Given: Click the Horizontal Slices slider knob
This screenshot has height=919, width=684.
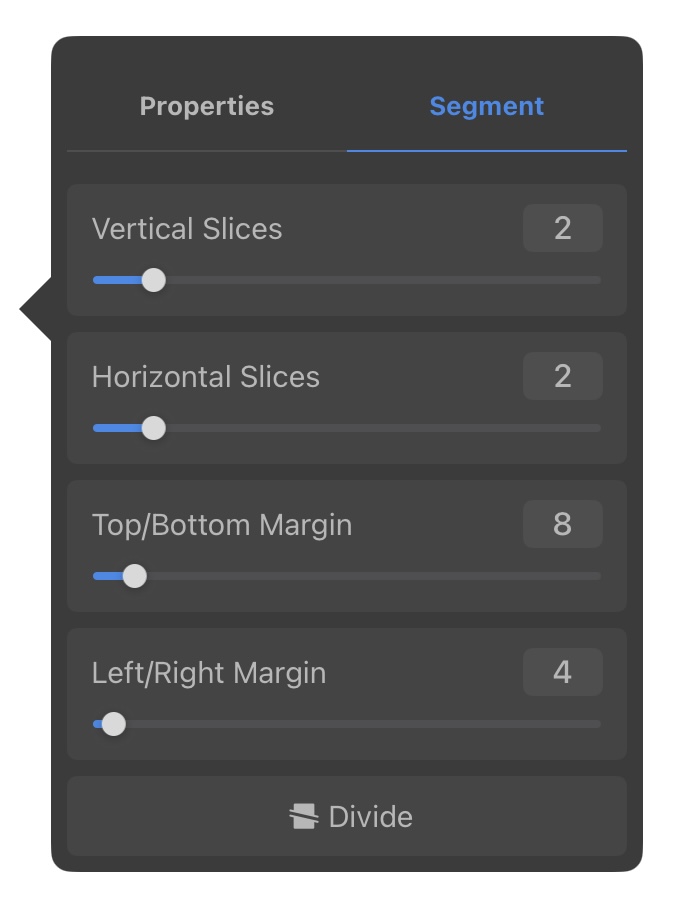Looking at the screenshot, I should [x=154, y=428].
